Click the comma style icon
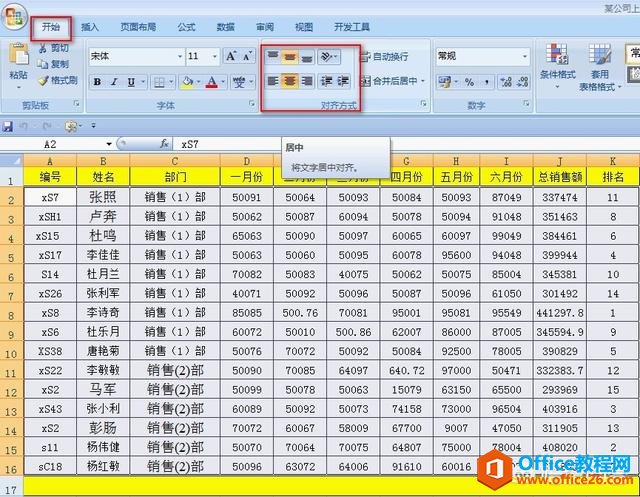The height and width of the screenshot is (497, 640). [487, 82]
